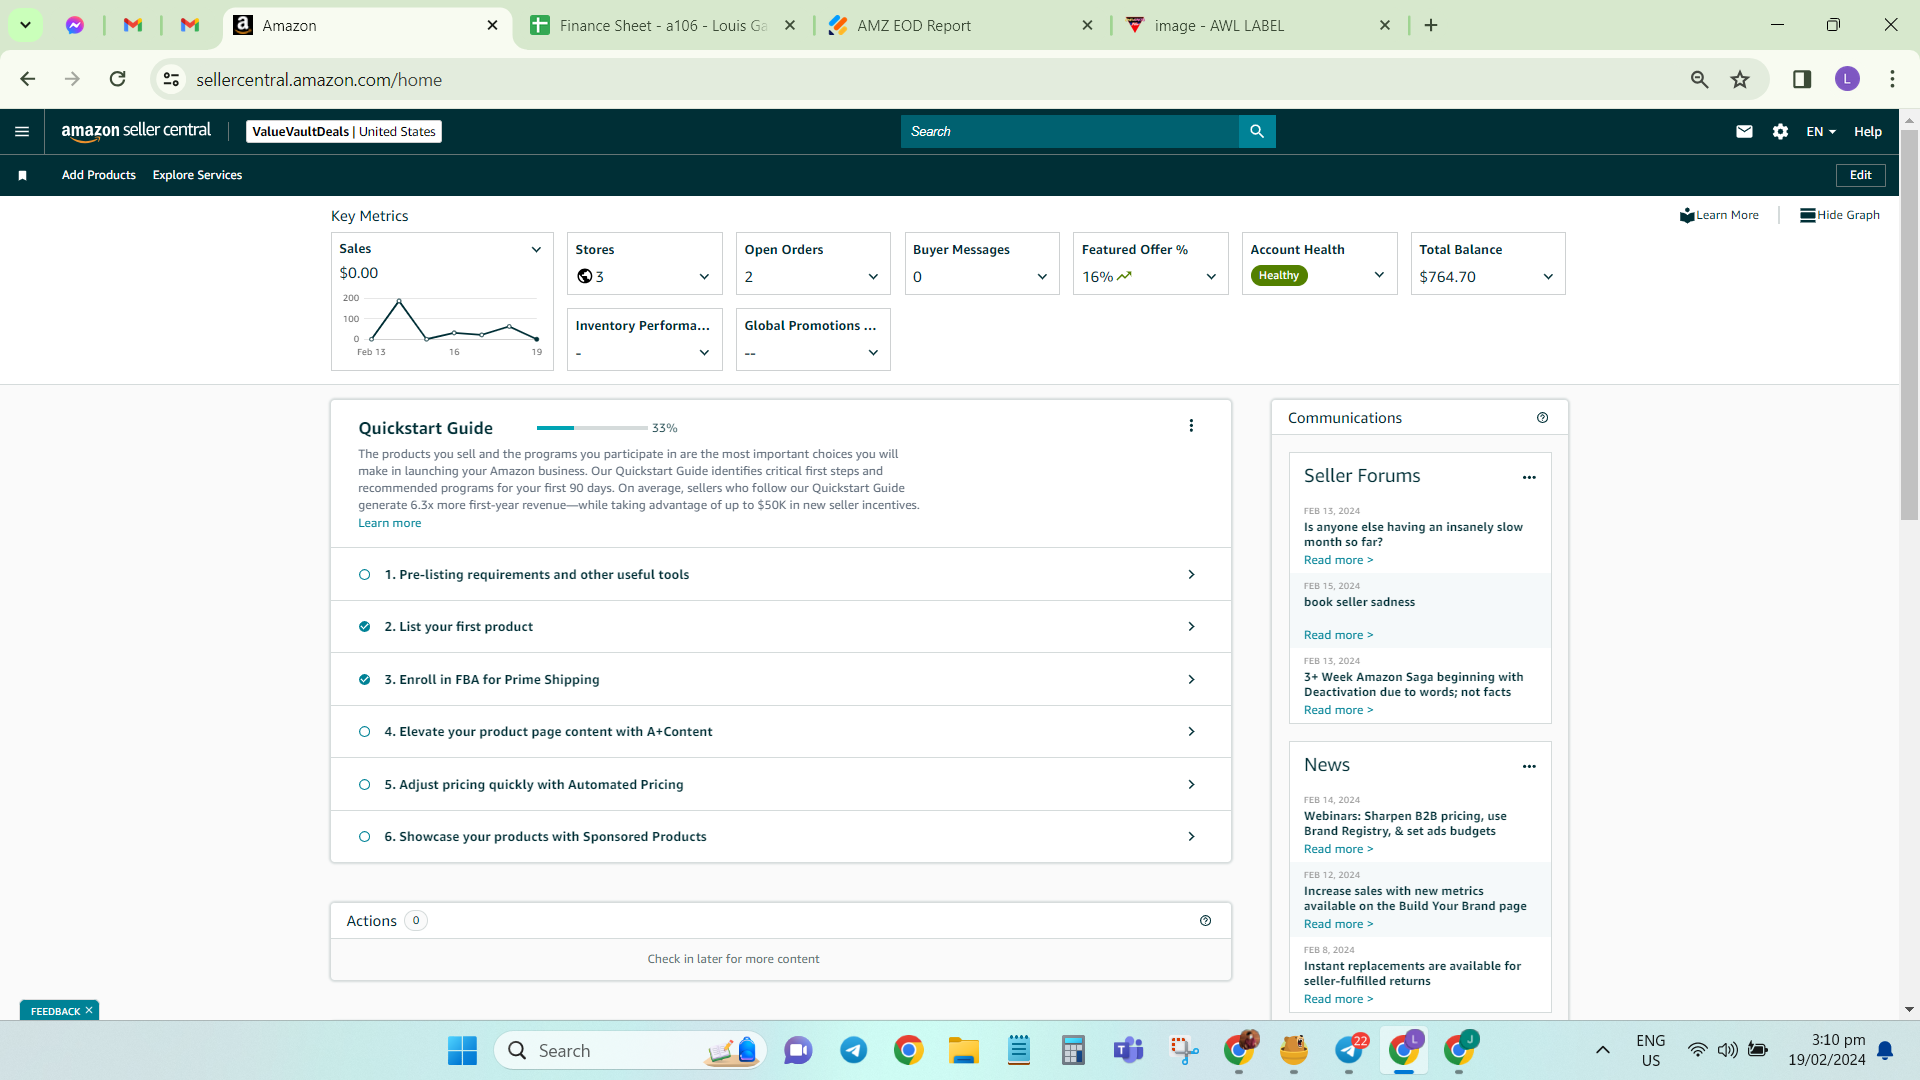Hide the Key Metrics graph
The image size is (1920, 1080).
(1840, 215)
